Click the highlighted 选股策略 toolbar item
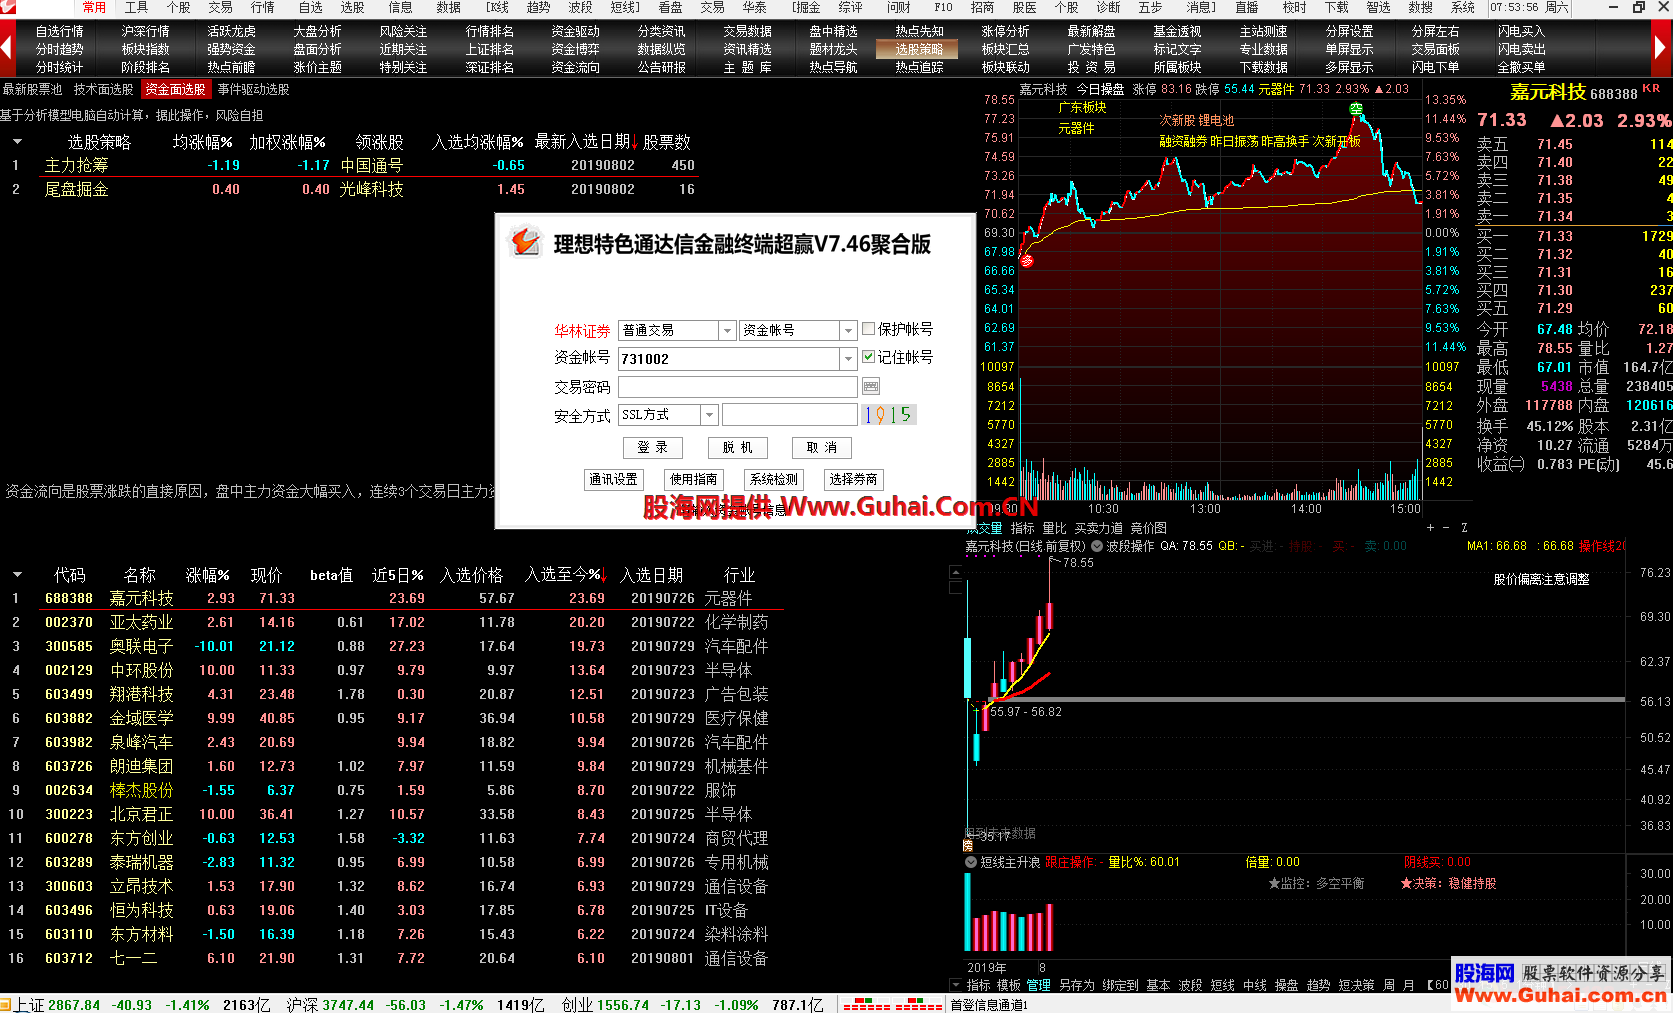 pyautogui.click(x=919, y=49)
